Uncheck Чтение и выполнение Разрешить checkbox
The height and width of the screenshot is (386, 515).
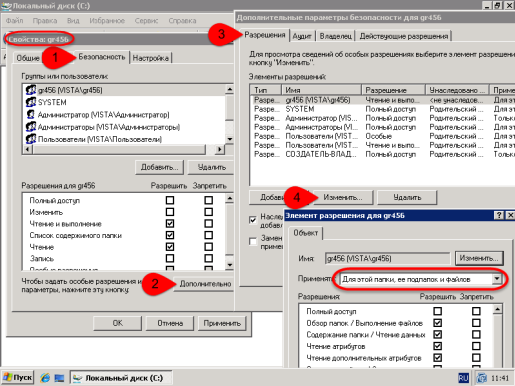pyautogui.click(x=170, y=223)
